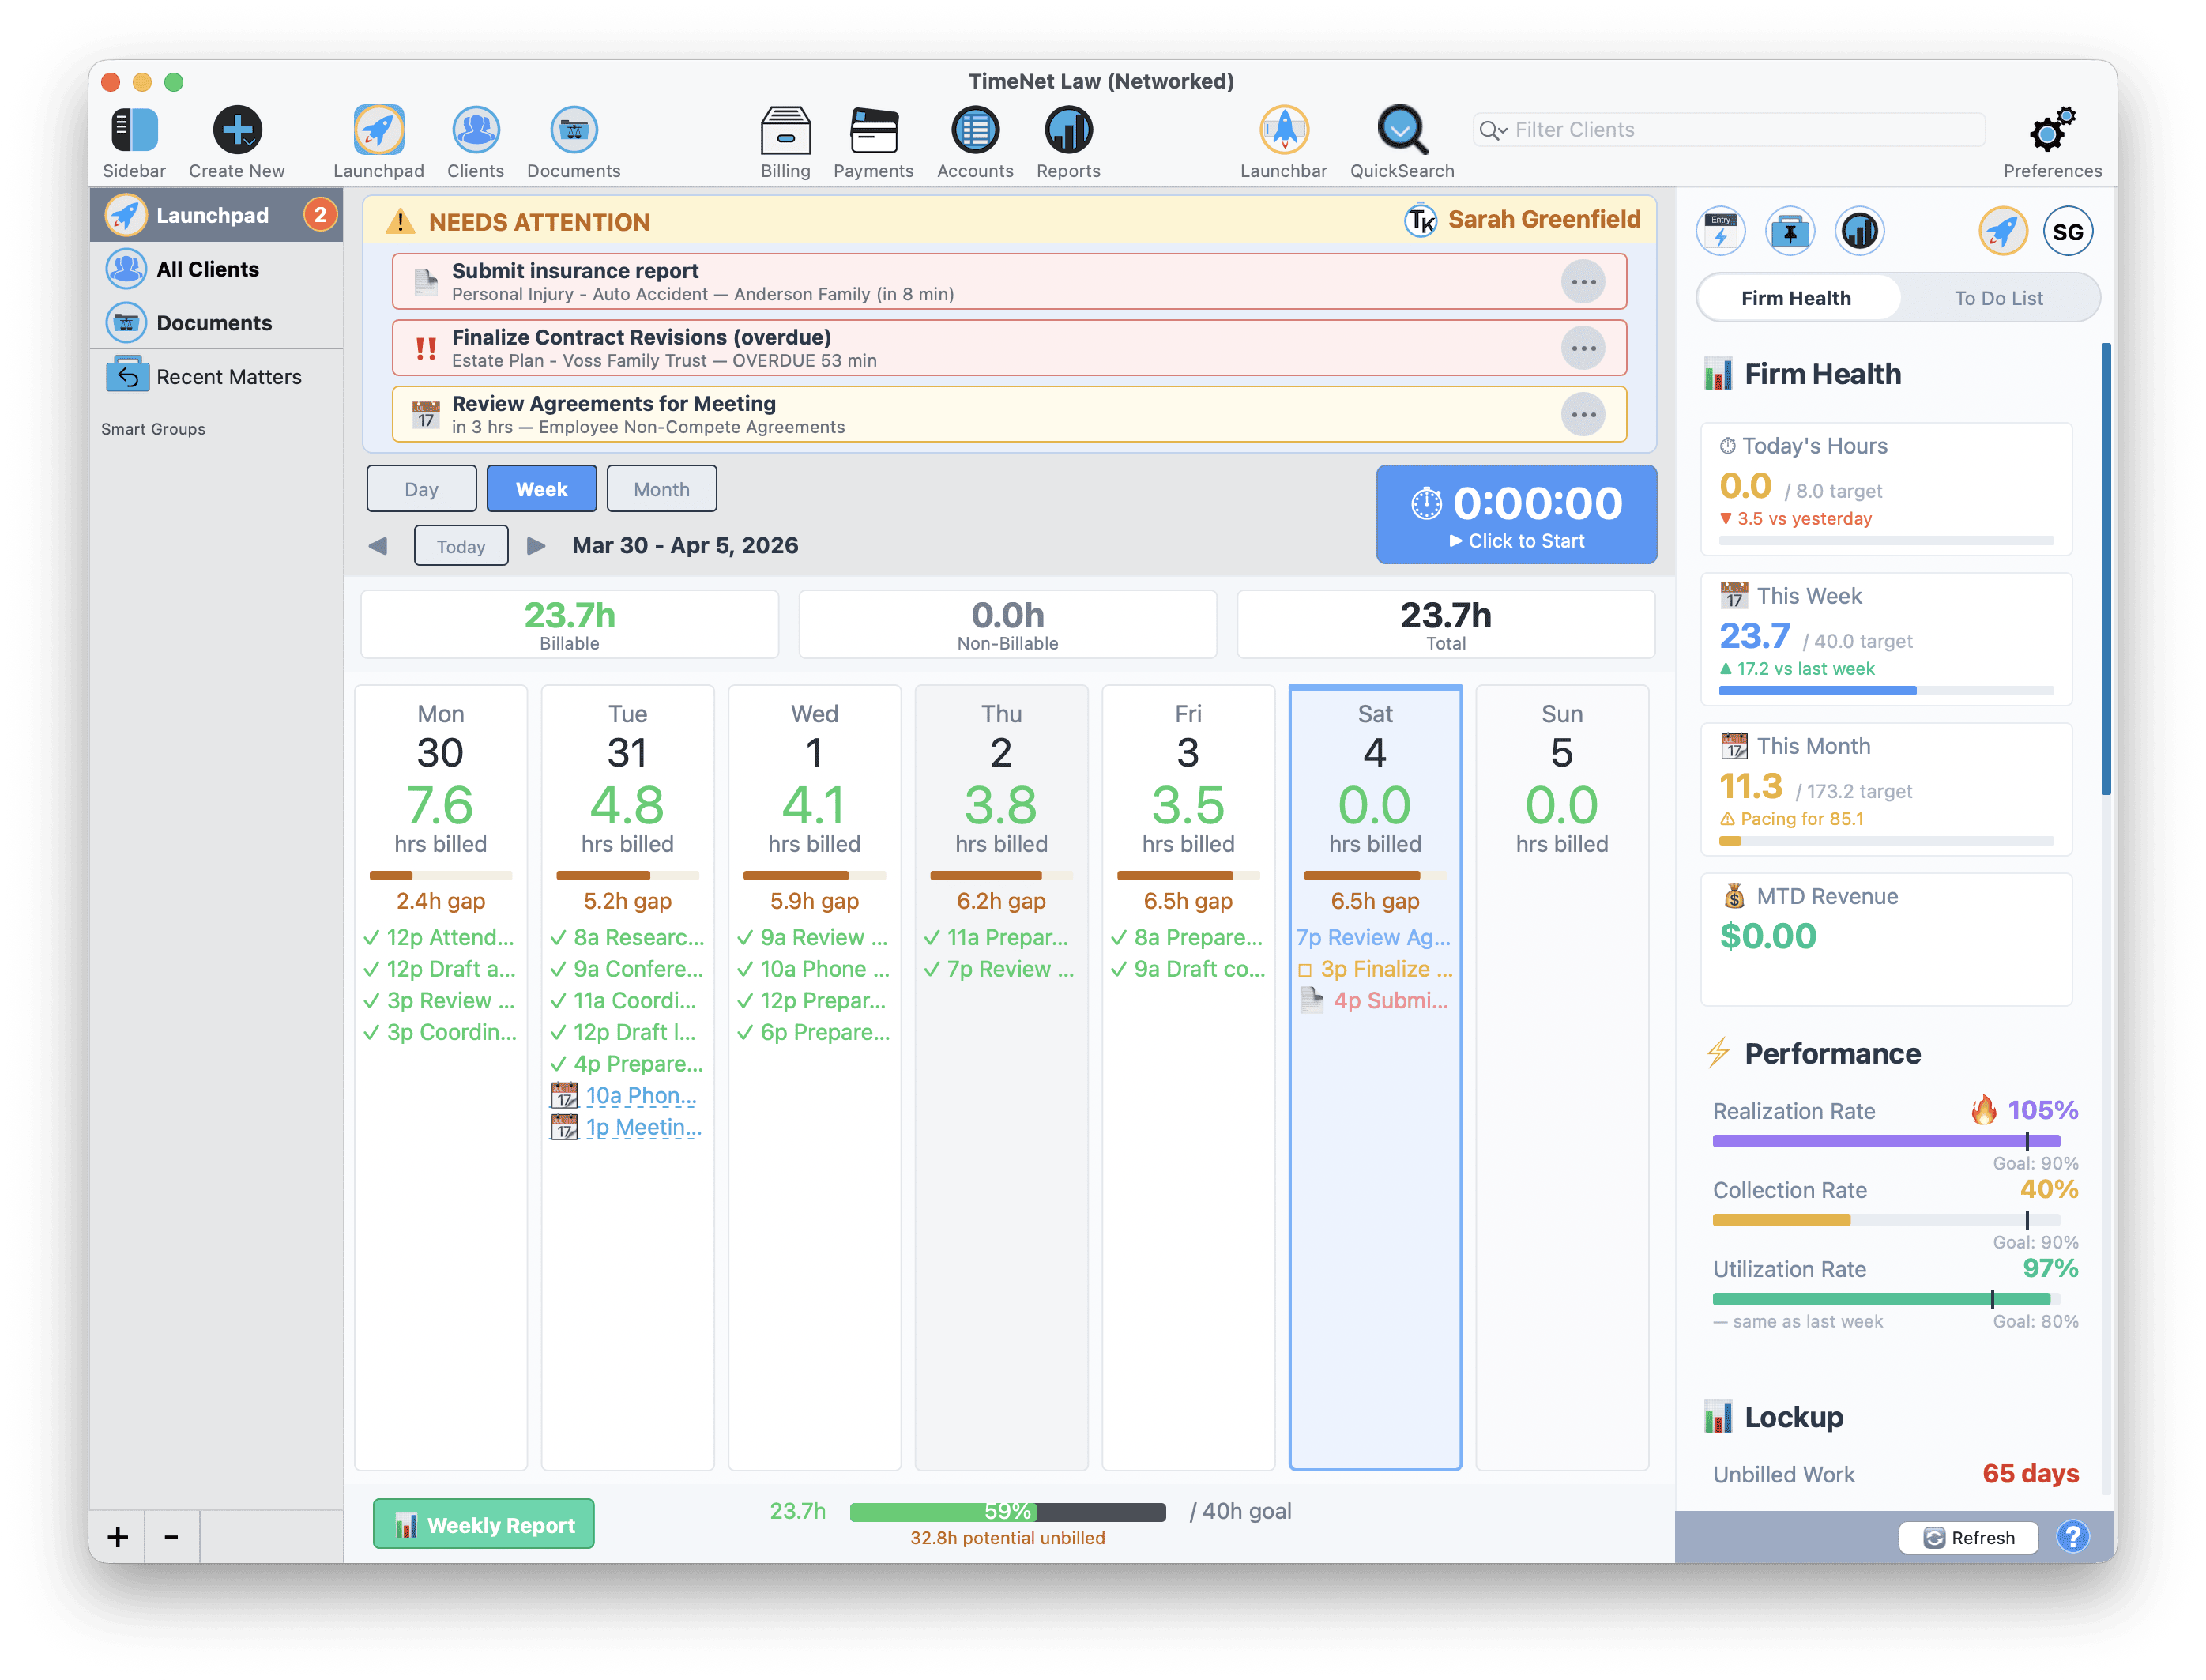Open options for Review Agreements for Meeting
Screen dimensions: 2206x1680
pos(1583,413)
